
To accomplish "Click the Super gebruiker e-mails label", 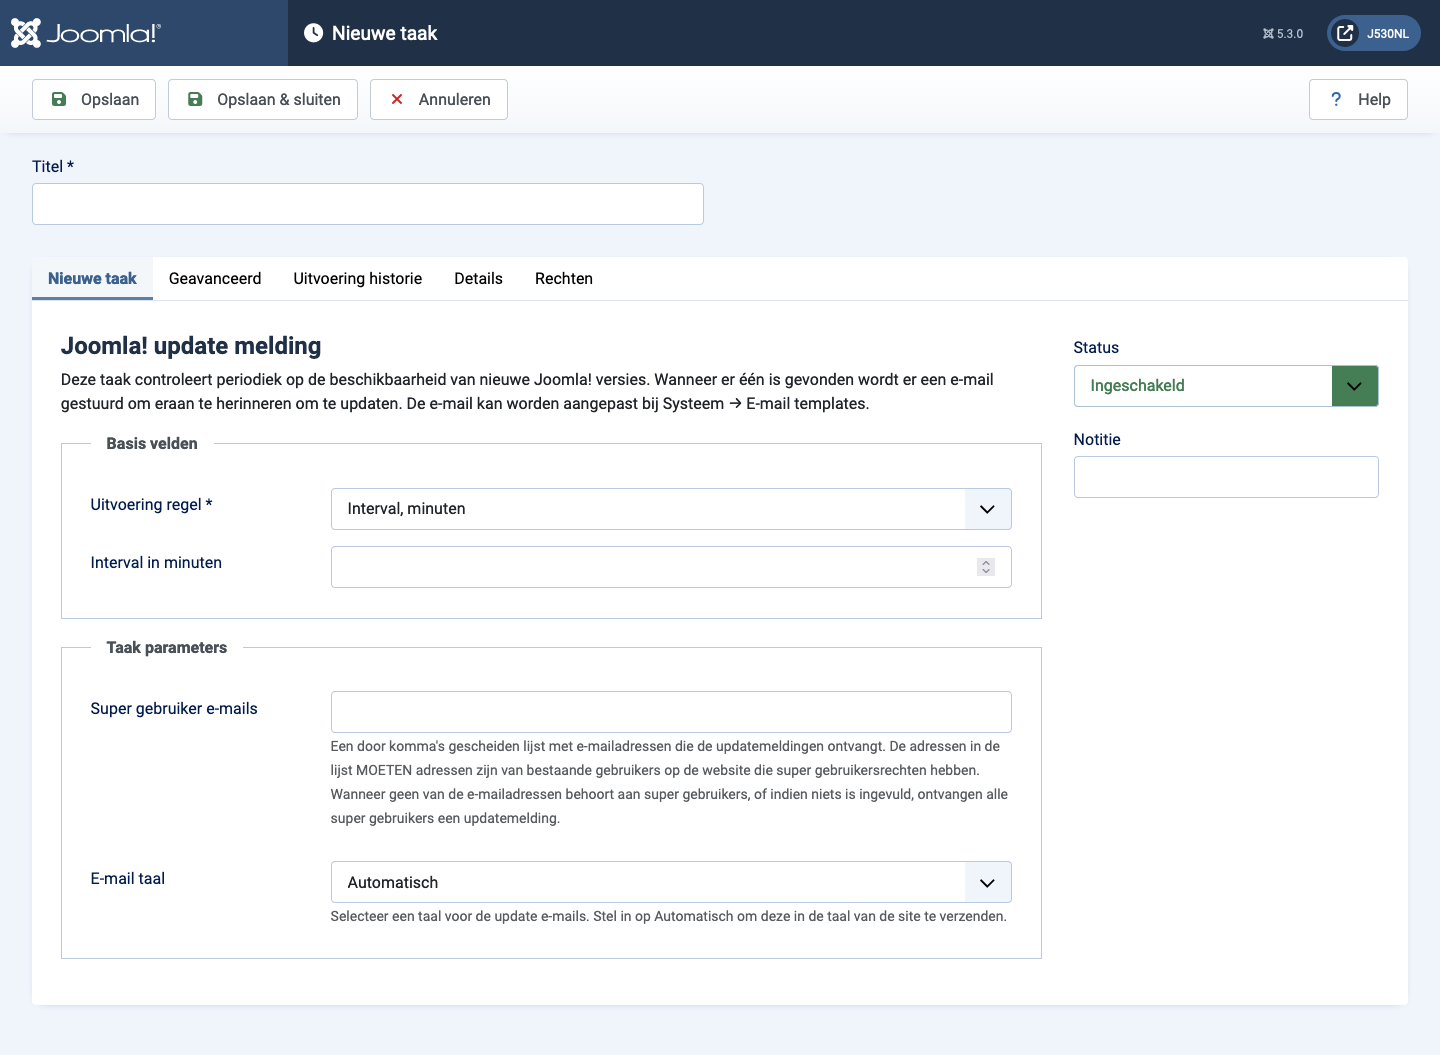I will [x=174, y=708].
